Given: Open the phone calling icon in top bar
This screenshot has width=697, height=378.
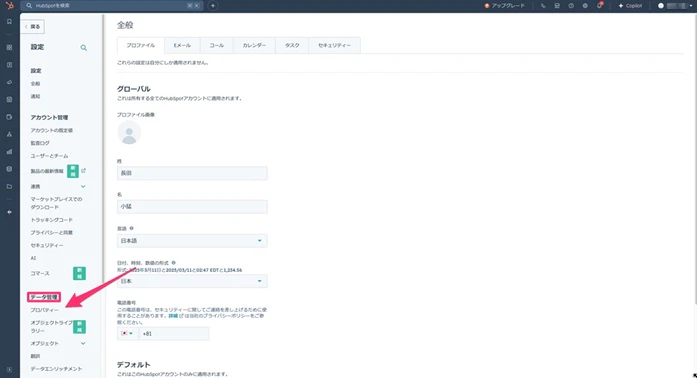Looking at the screenshot, I should pyautogui.click(x=543, y=6).
